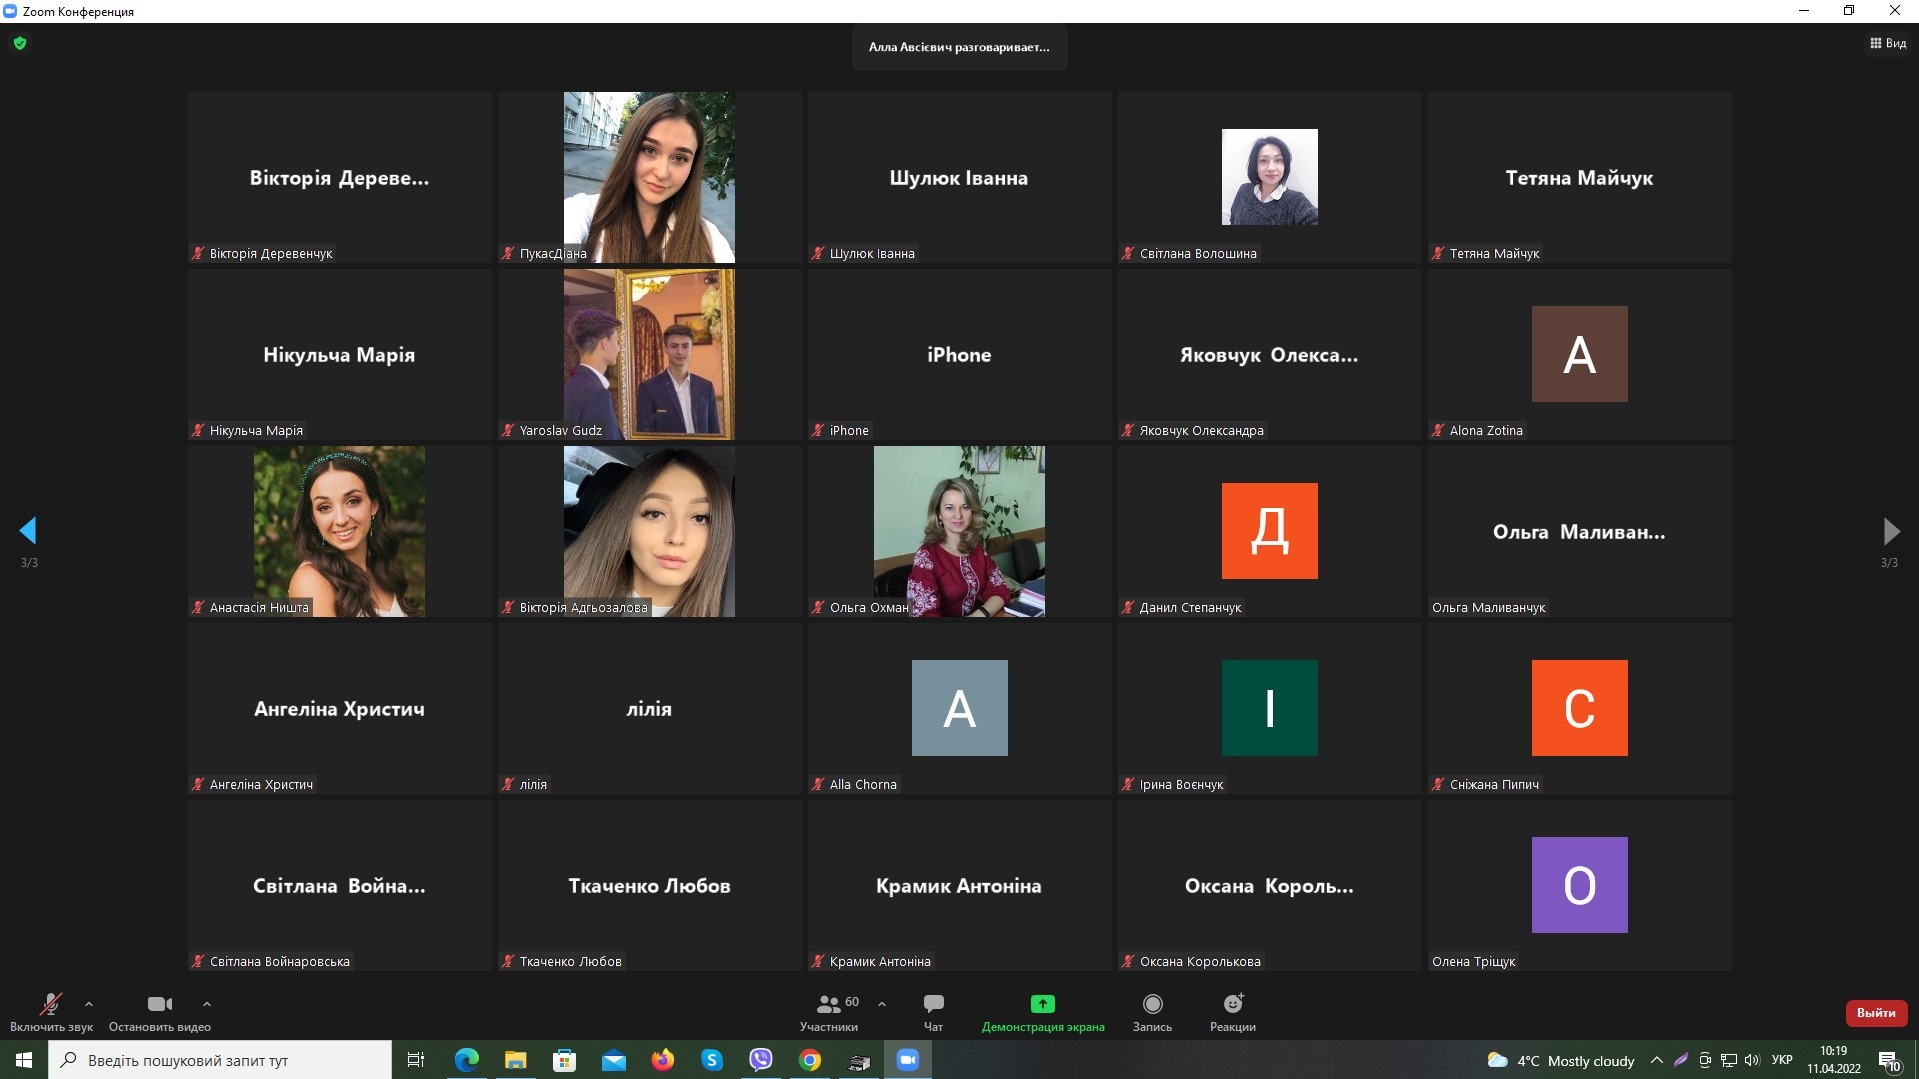Unmute microphone with Включить звук
Image resolution: width=1919 pixels, height=1079 pixels.
[50, 1004]
